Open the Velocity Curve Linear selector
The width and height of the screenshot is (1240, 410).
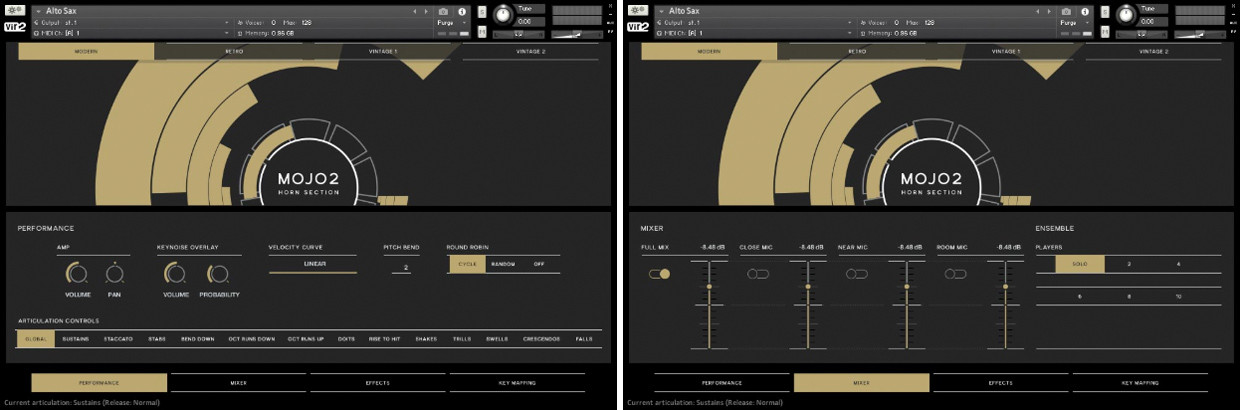(313, 264)
